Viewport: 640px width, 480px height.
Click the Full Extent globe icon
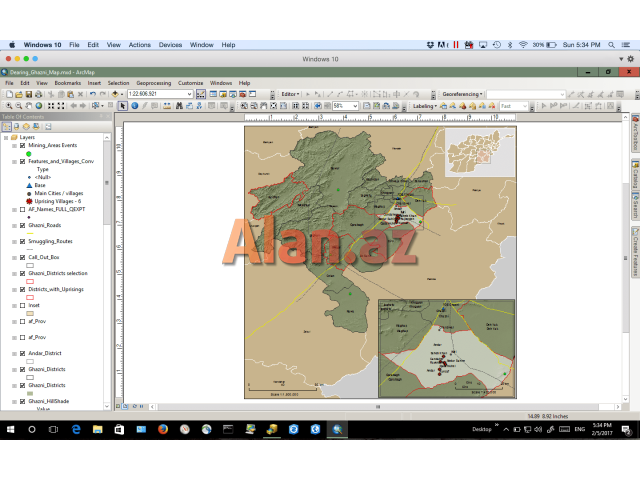click(39, 106)
